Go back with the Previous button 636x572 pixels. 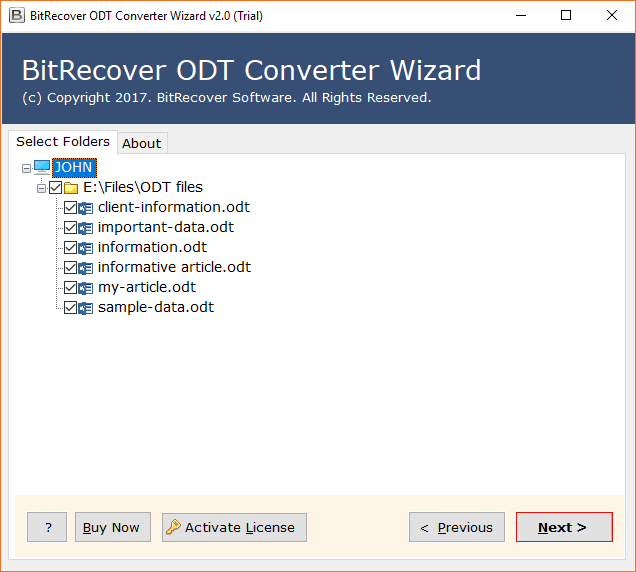(x=457, y=527)
